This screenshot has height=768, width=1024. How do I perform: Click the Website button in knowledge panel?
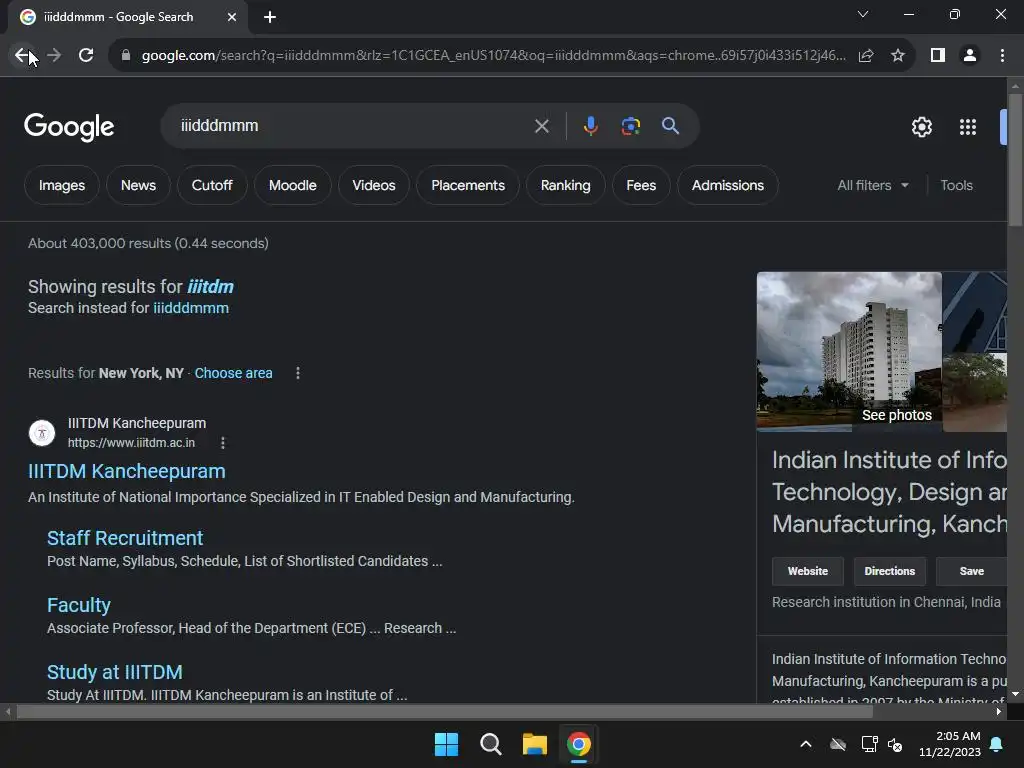point(808,571)
